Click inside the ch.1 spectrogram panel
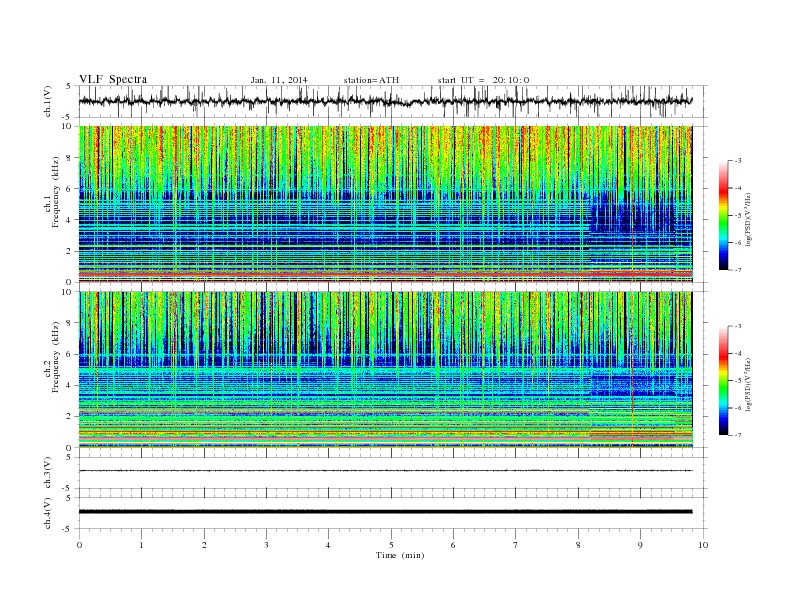Image resolution: width=792 pixels, height=612 pixels. [x=385, y=204]
